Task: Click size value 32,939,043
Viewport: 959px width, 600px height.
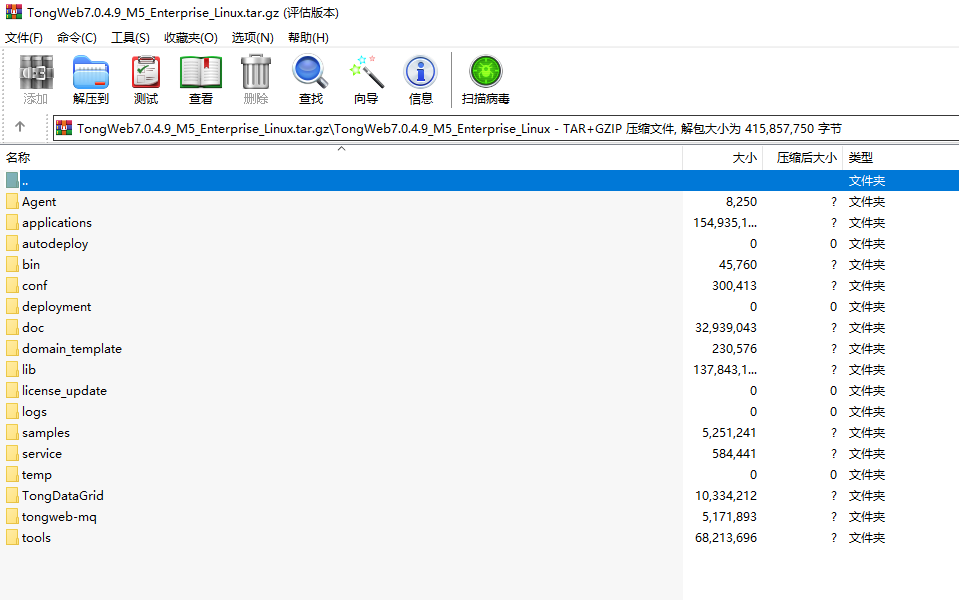Action: pyautogui.click(x=725, y=328)
